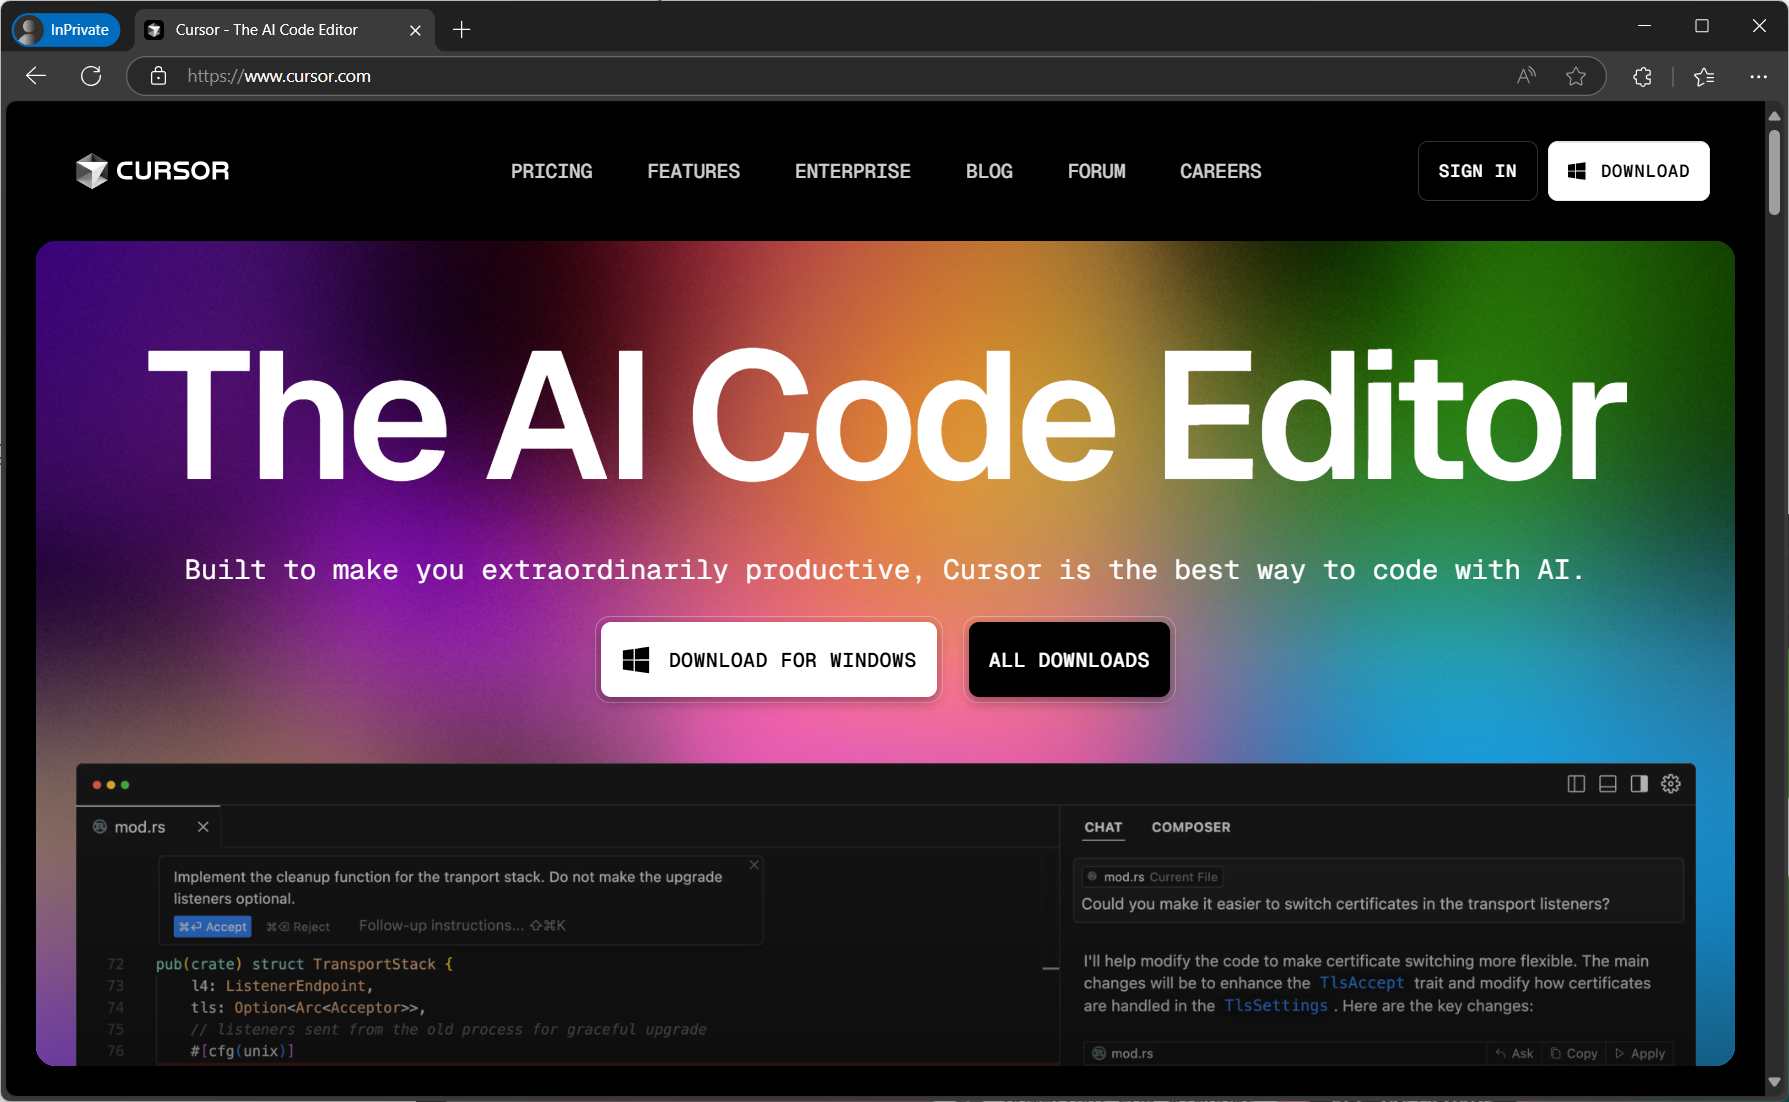1789x1102 pixels.
Task: Open the Forum link
Action: click(x=1097, y=171)
